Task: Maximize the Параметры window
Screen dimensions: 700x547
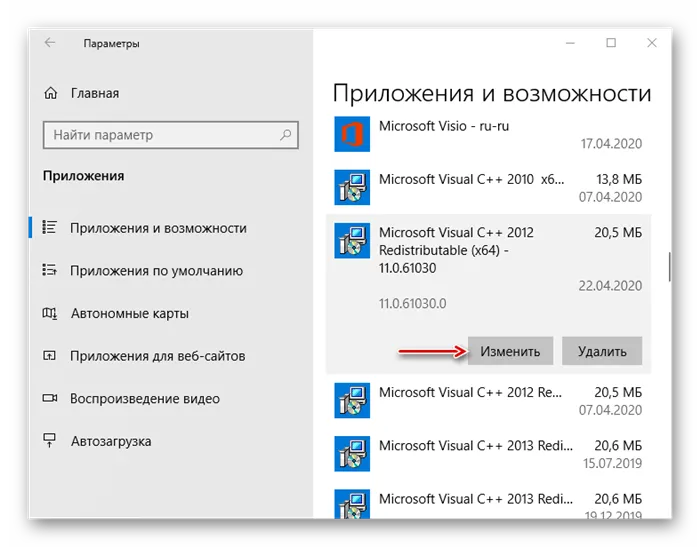Action: click(x=611, y=43)
